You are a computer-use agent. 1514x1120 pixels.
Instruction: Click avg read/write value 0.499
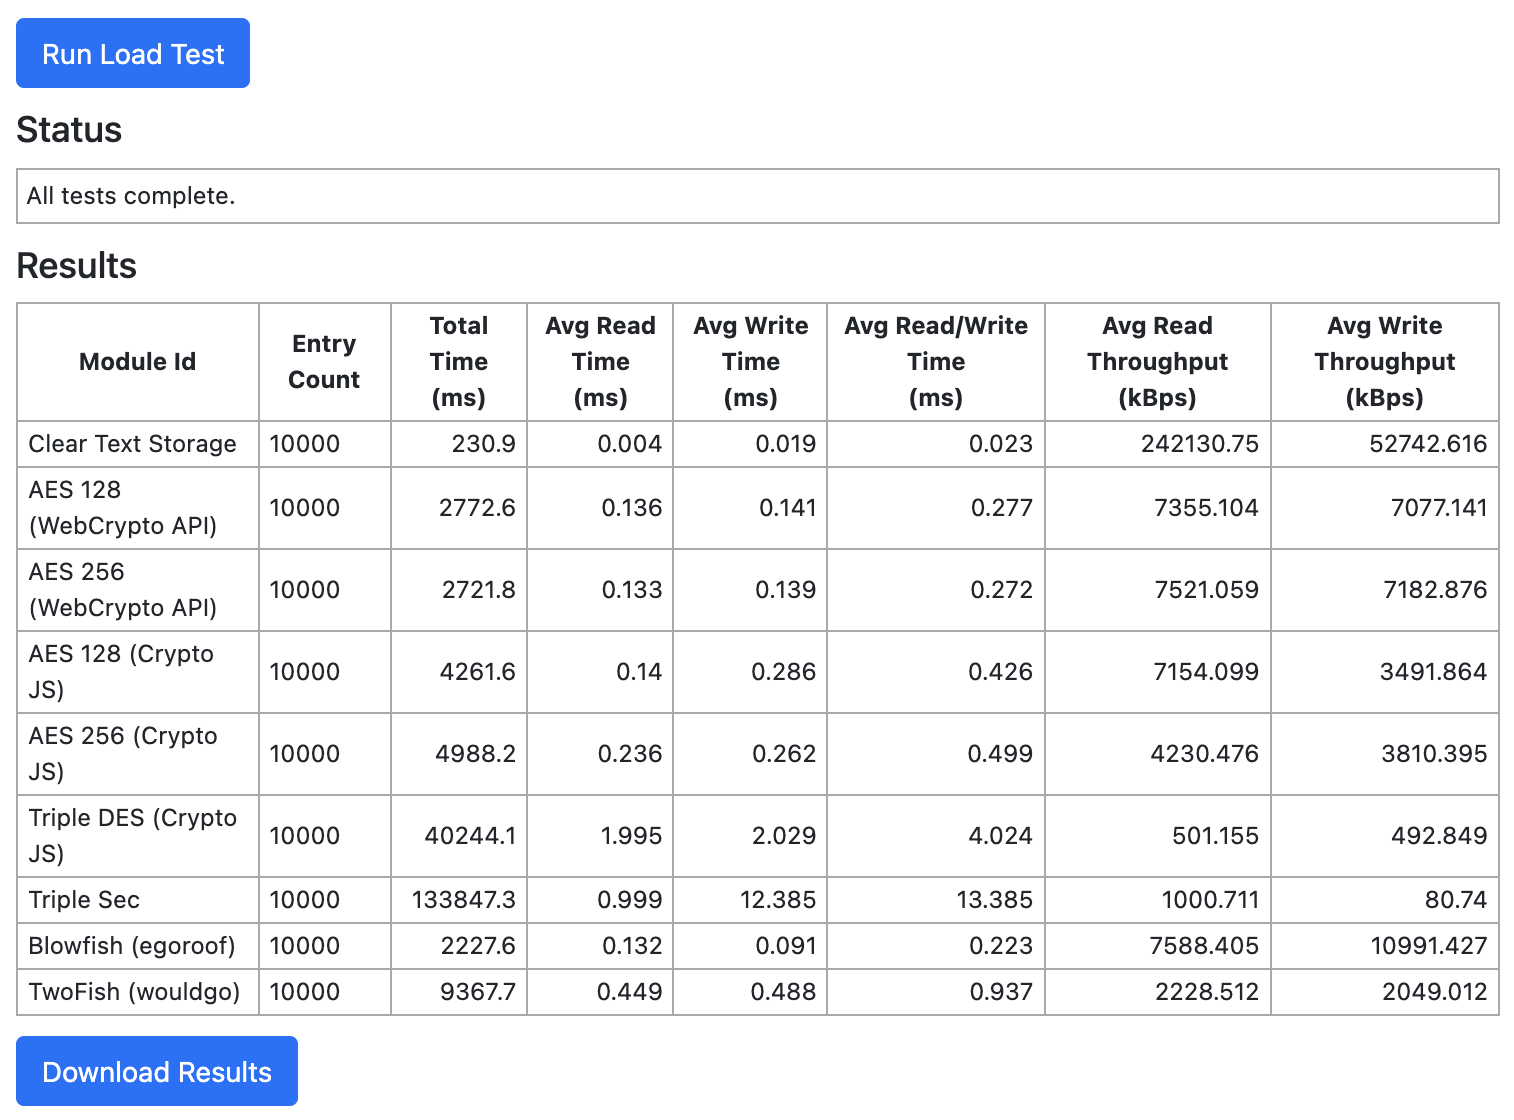(1000, 754)
